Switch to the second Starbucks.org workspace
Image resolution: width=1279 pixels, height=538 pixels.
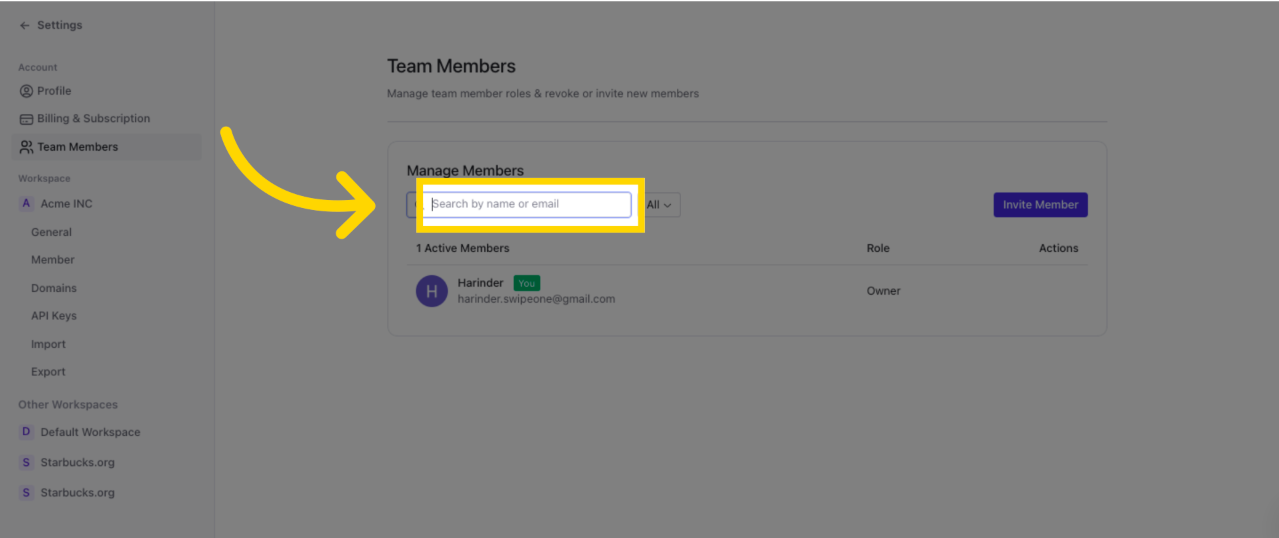coord(77,493)
